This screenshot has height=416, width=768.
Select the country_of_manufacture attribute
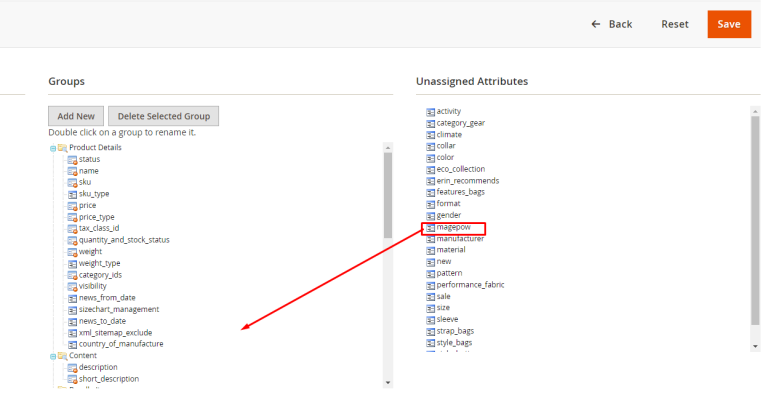[x=120, y=344]
